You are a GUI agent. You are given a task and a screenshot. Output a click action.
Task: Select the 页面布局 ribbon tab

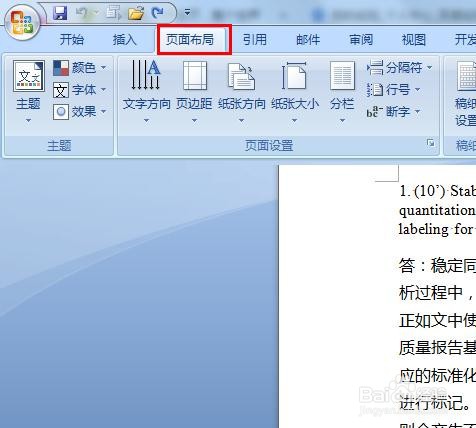click(190, 40)
